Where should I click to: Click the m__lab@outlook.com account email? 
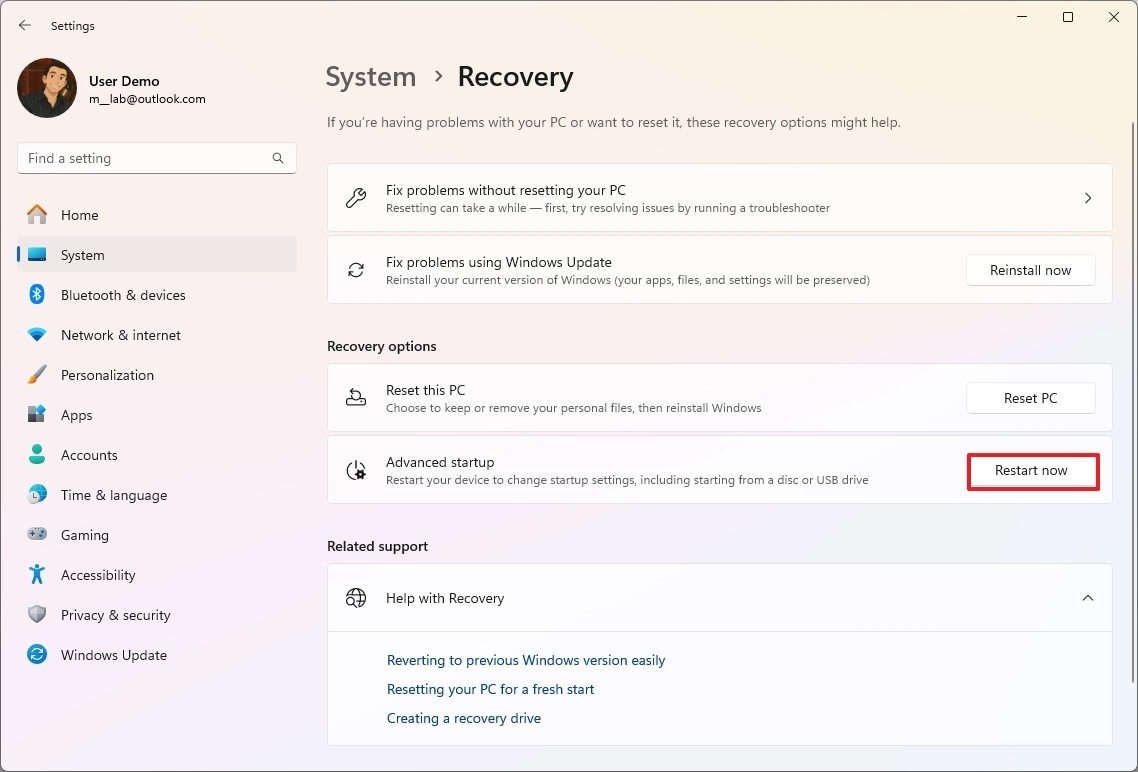[147, 99]
